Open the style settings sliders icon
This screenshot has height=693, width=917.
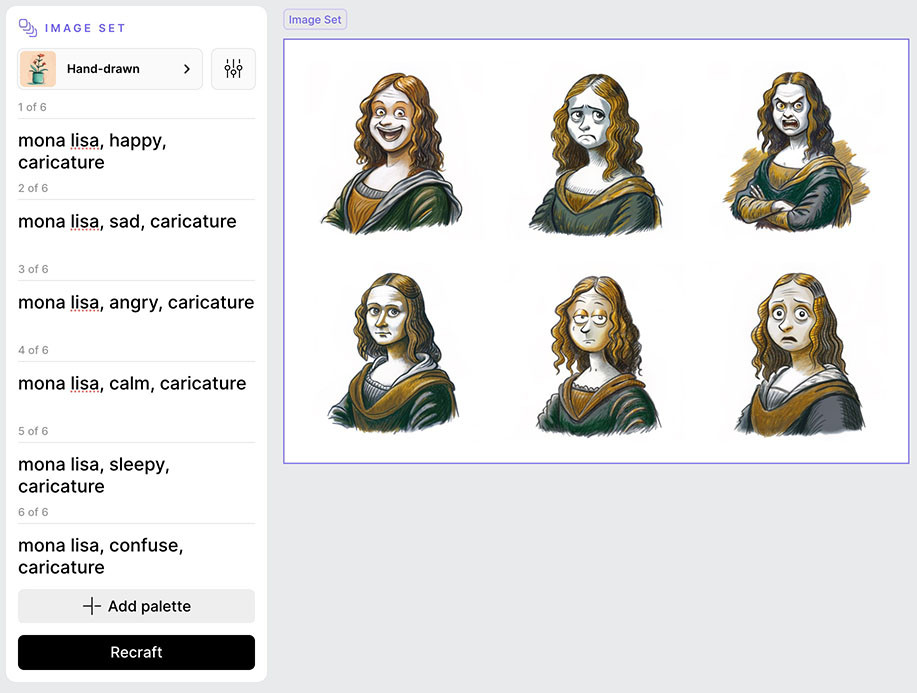233,69
